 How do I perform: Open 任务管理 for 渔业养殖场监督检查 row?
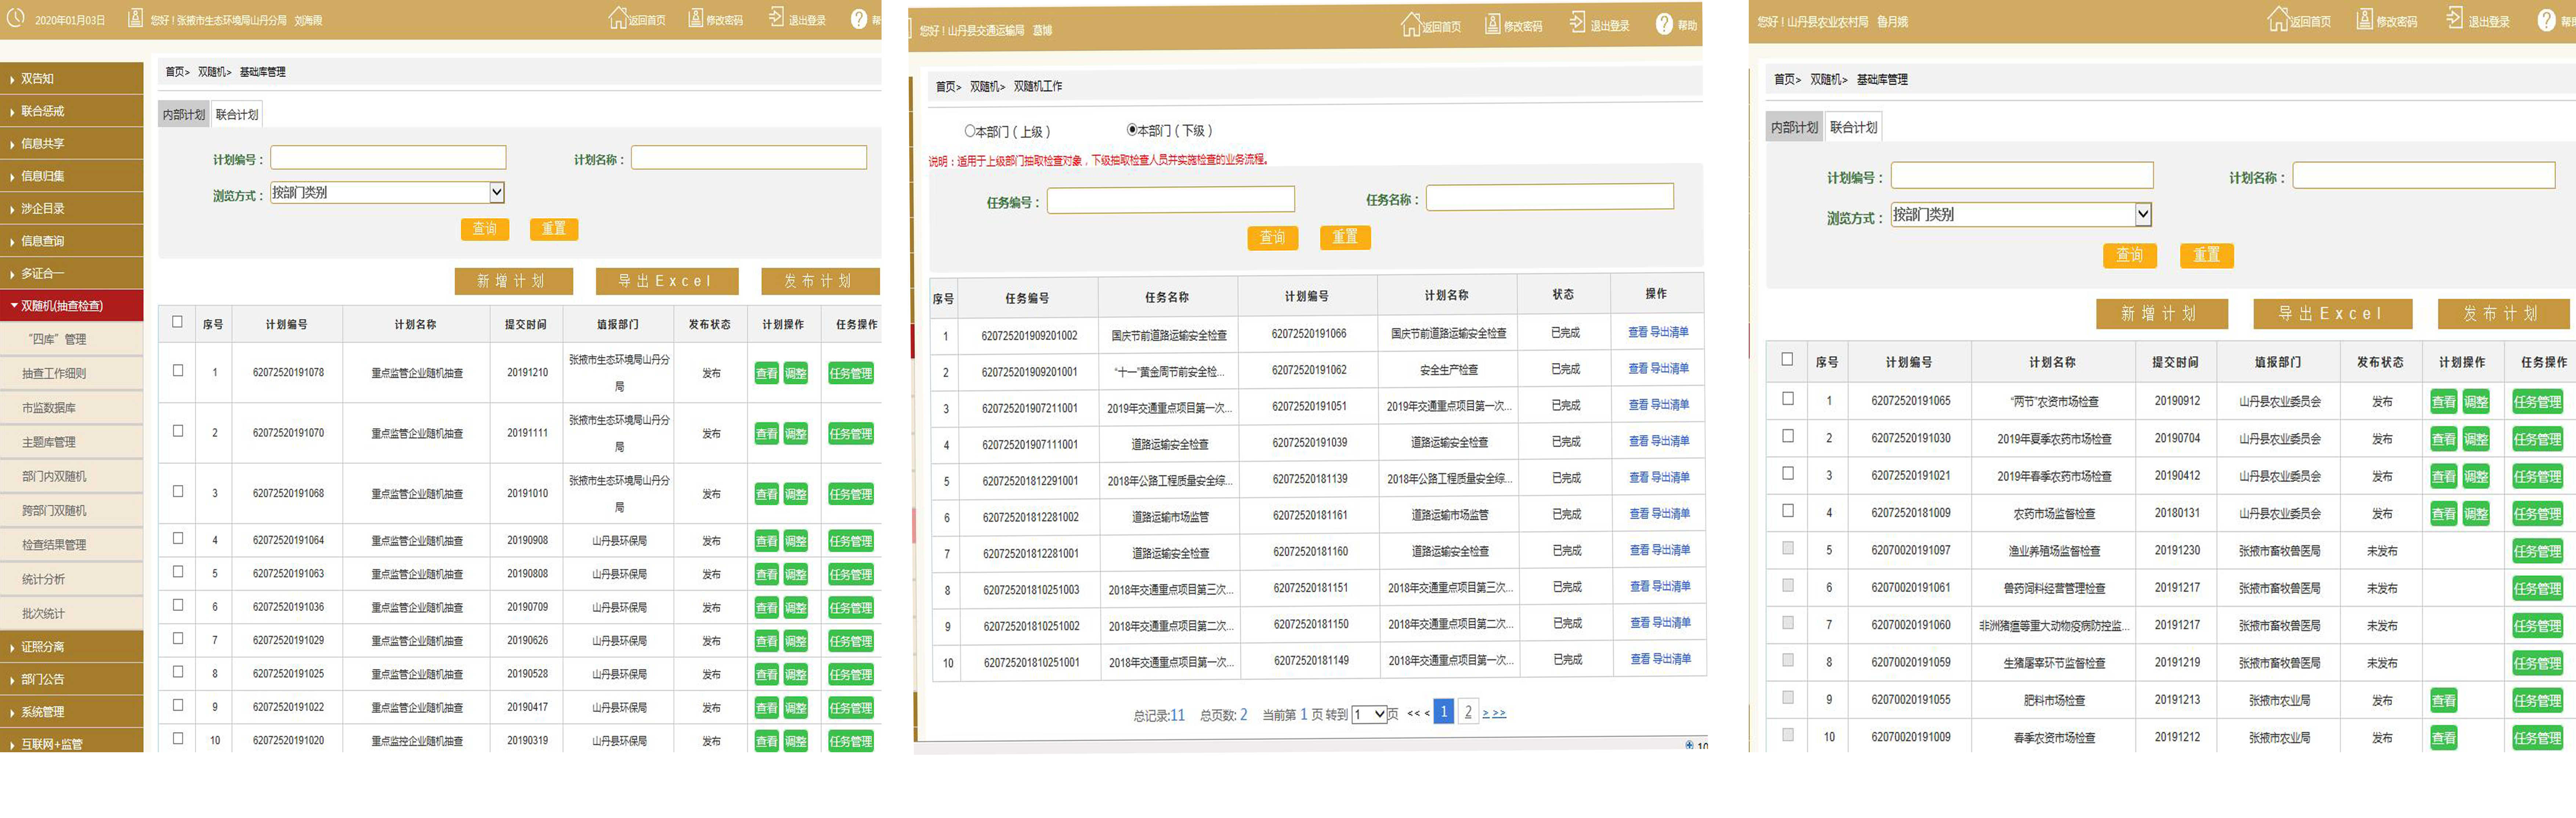[x=2537, y=551]
